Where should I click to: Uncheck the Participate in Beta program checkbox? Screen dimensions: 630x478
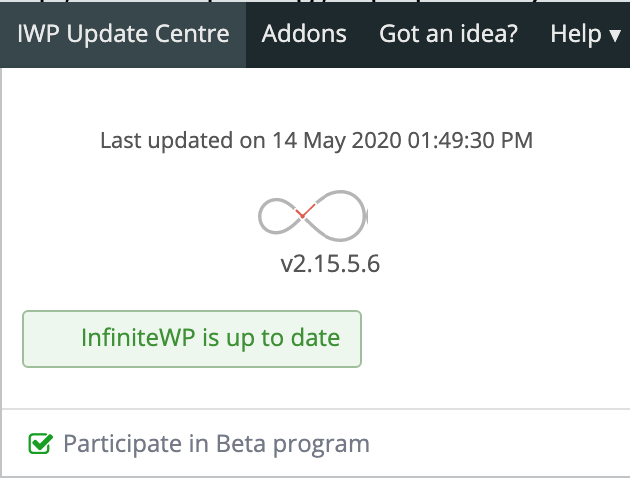(x=40, y=444)
